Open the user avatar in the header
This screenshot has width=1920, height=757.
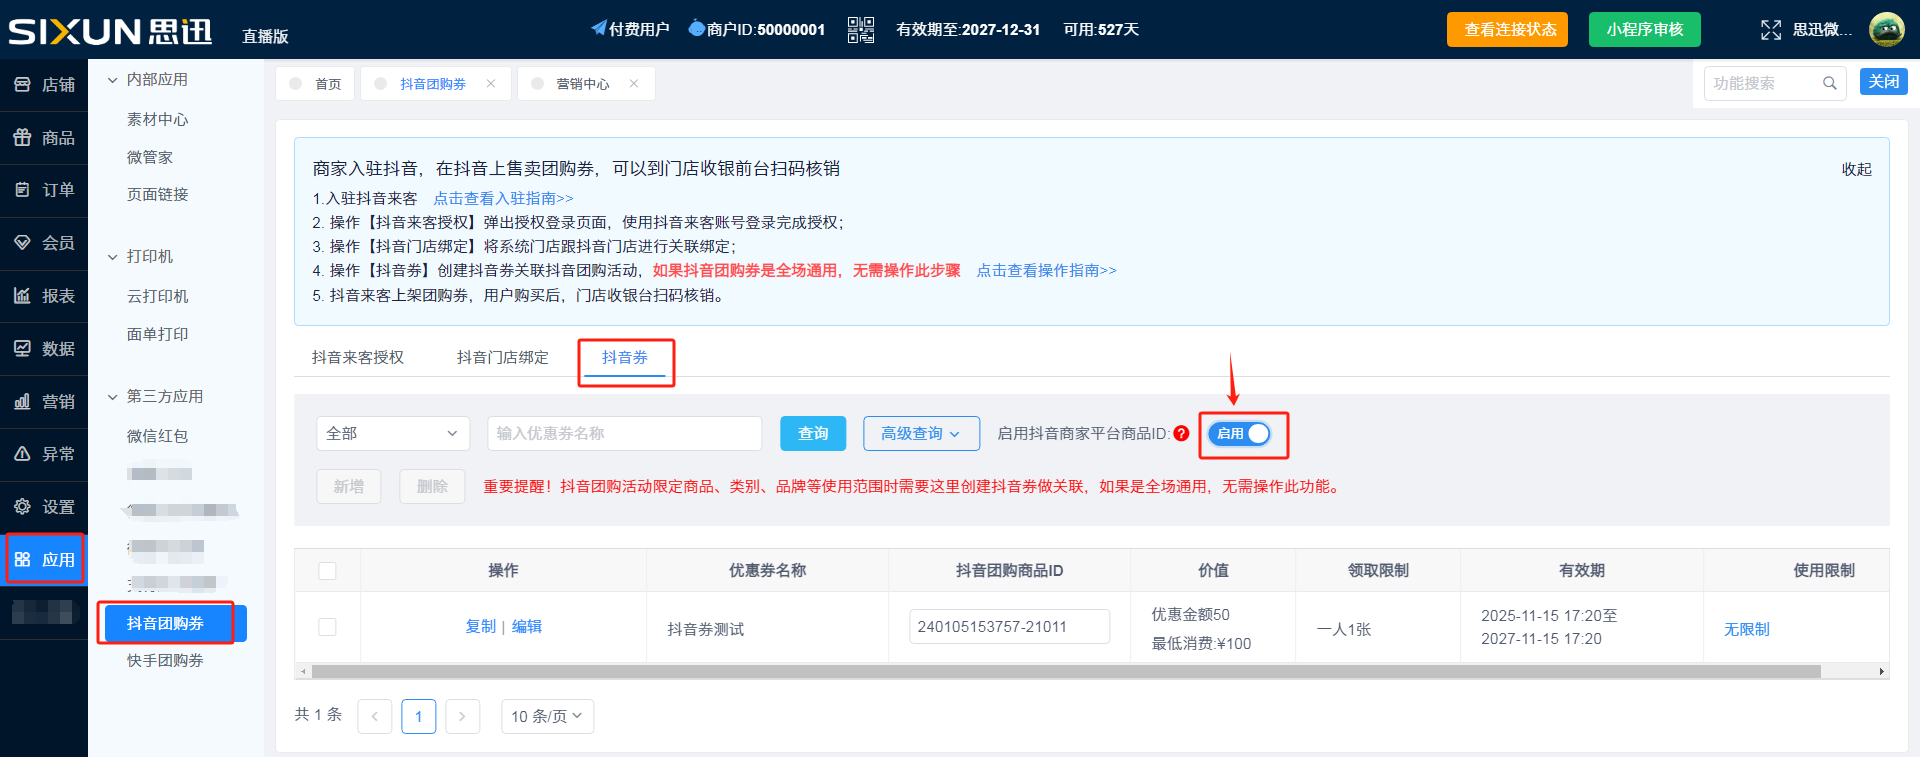(x=1886, y=30)
